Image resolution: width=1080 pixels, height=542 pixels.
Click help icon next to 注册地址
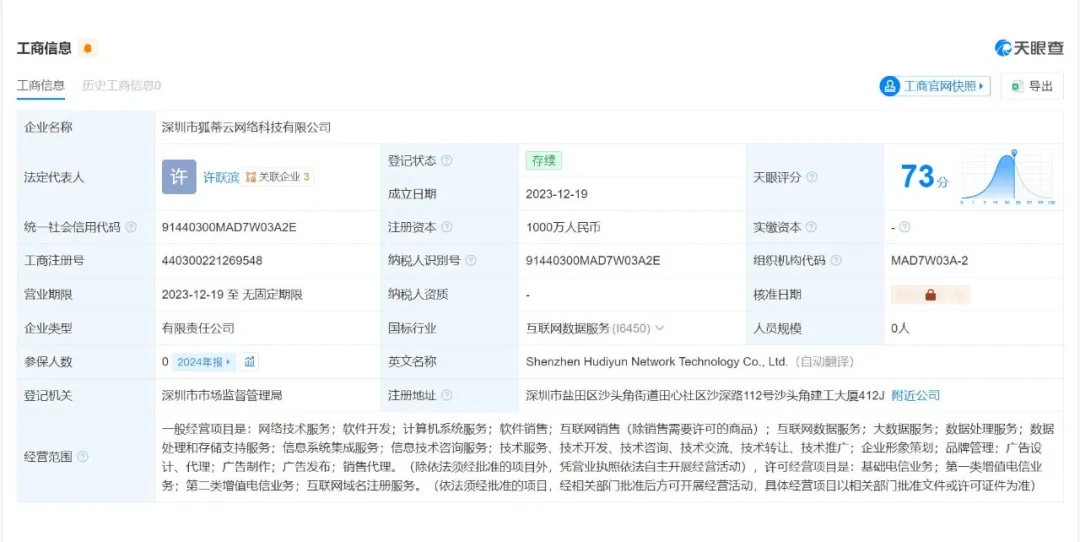(x=446, y=395)
